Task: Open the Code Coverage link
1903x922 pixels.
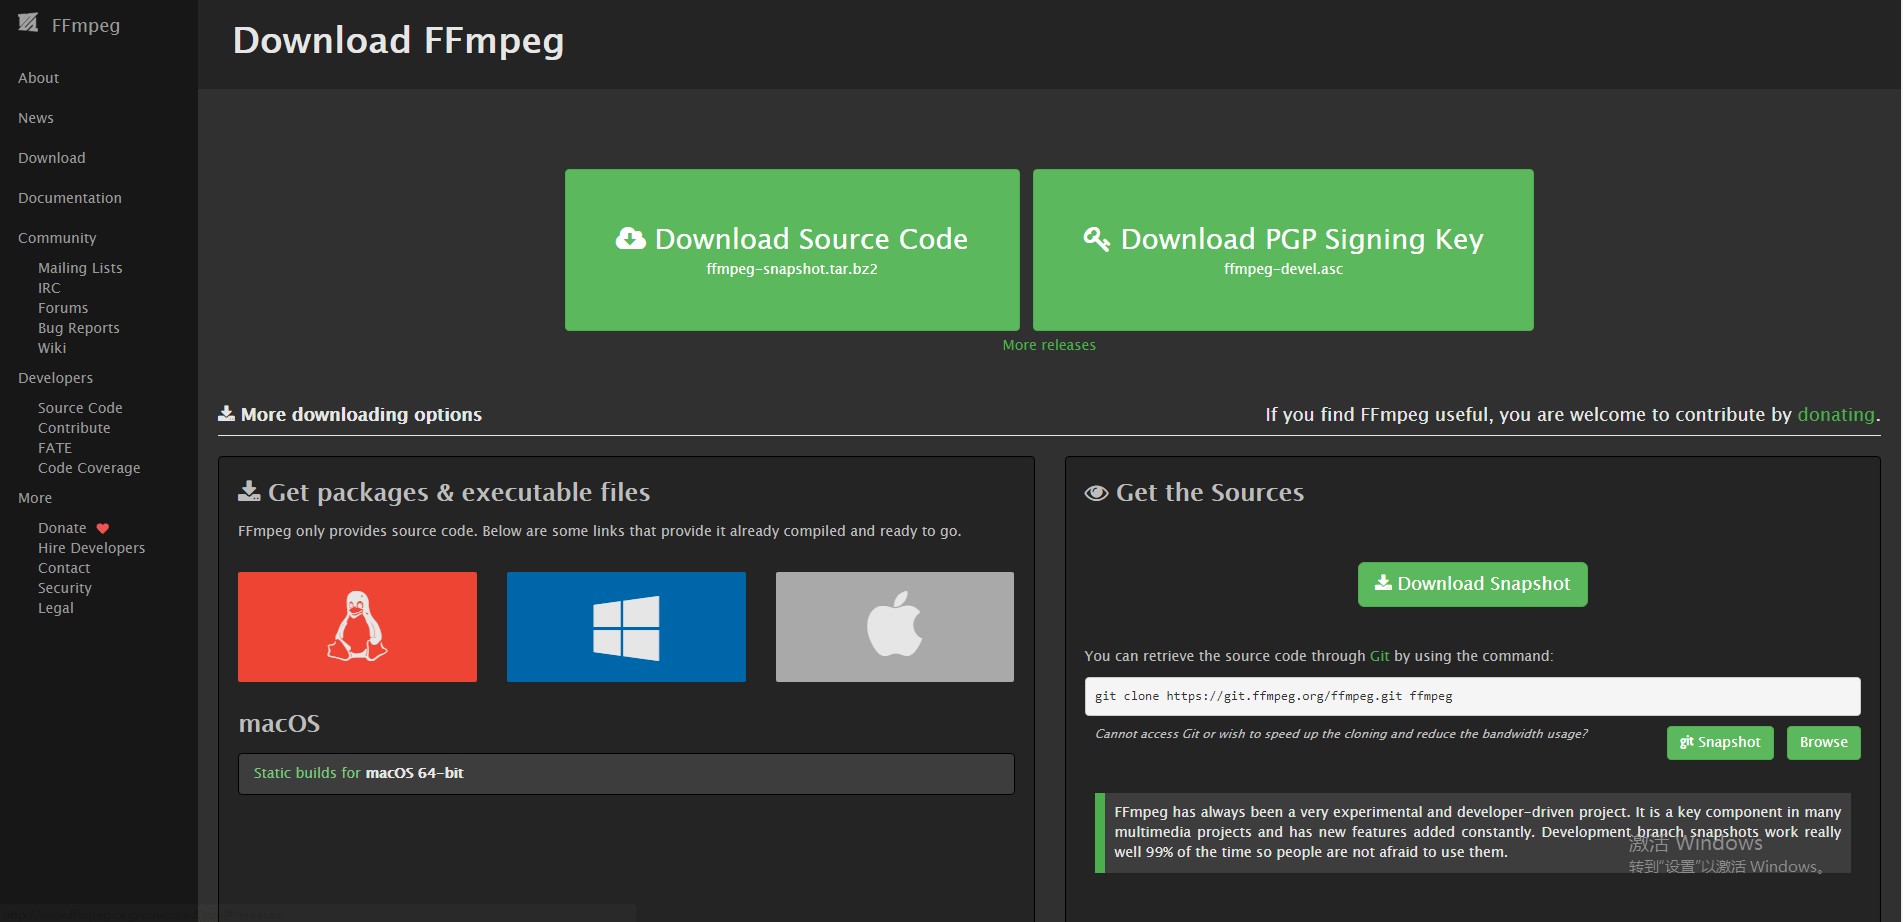Action: [89, 468]
